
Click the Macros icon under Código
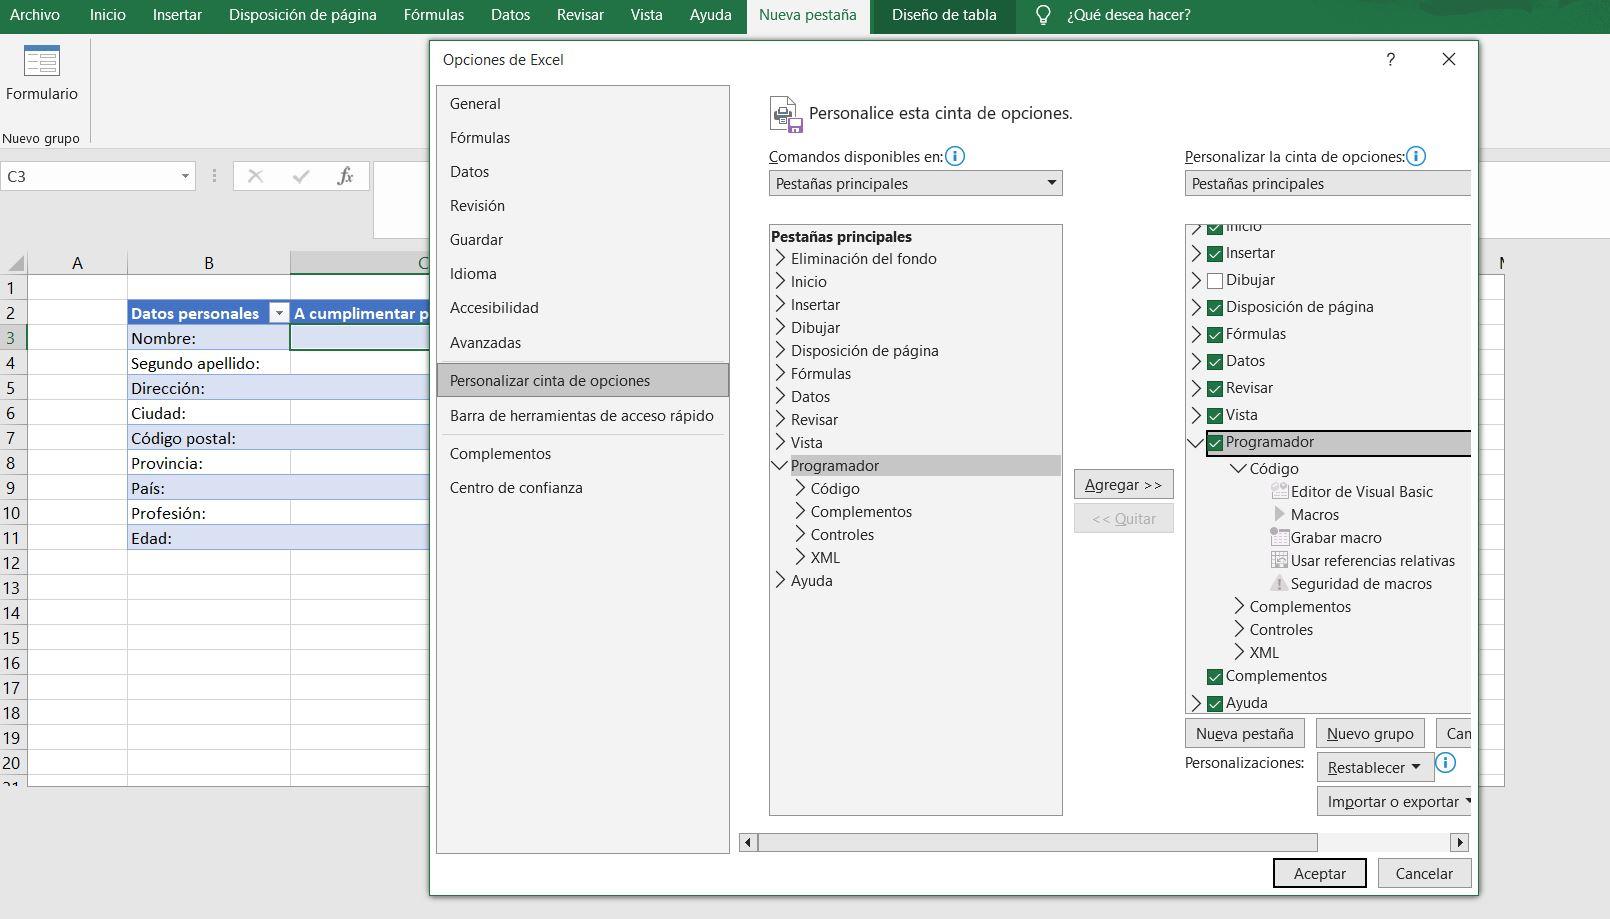point(1281,514)
